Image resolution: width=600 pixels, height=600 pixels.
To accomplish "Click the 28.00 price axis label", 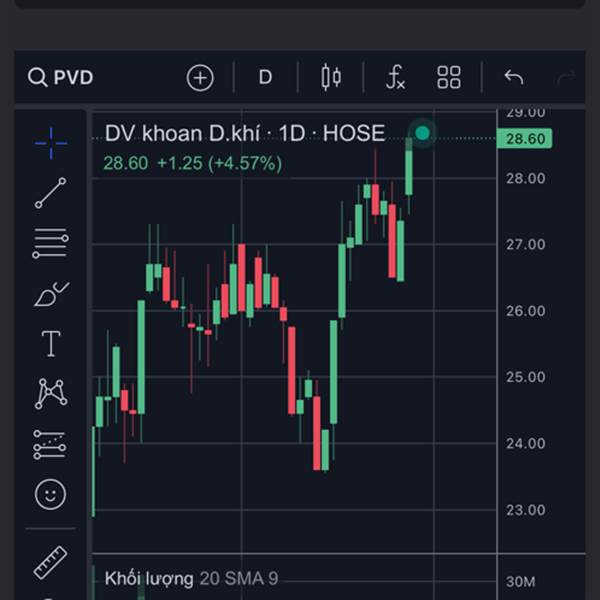I will coord(526,178).
